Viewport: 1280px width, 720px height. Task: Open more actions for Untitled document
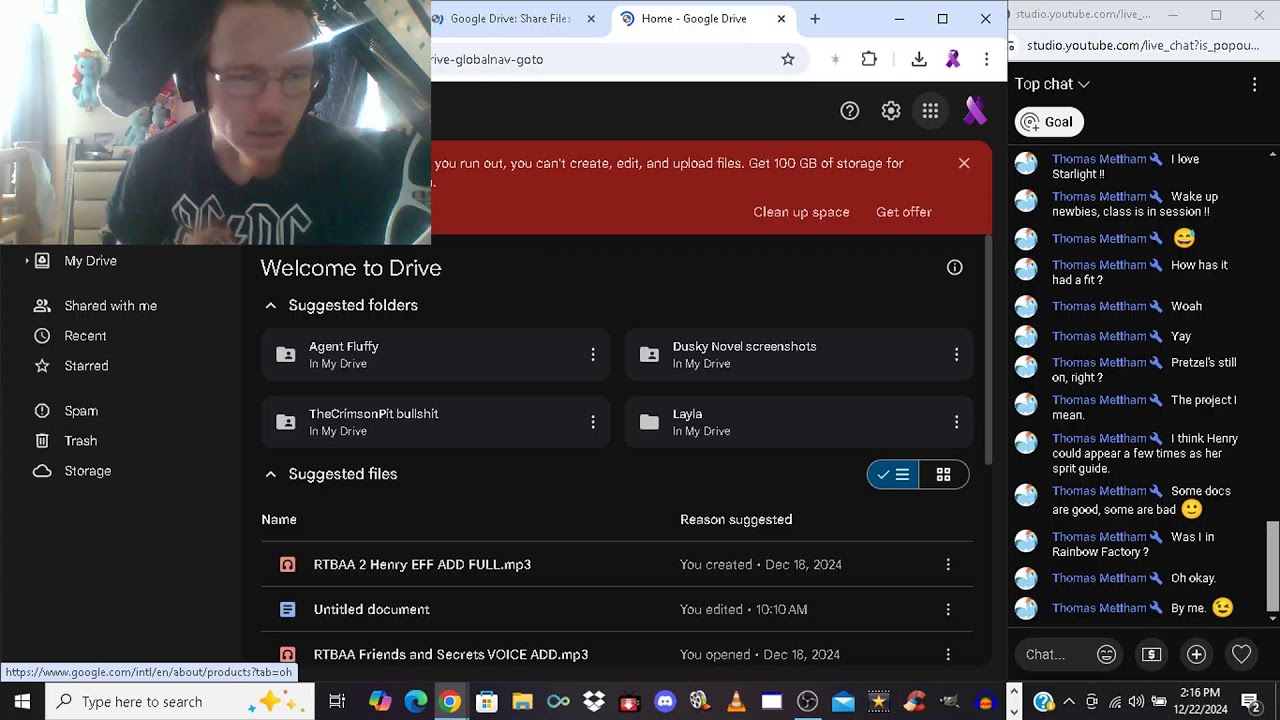click(x=948, y=610)
